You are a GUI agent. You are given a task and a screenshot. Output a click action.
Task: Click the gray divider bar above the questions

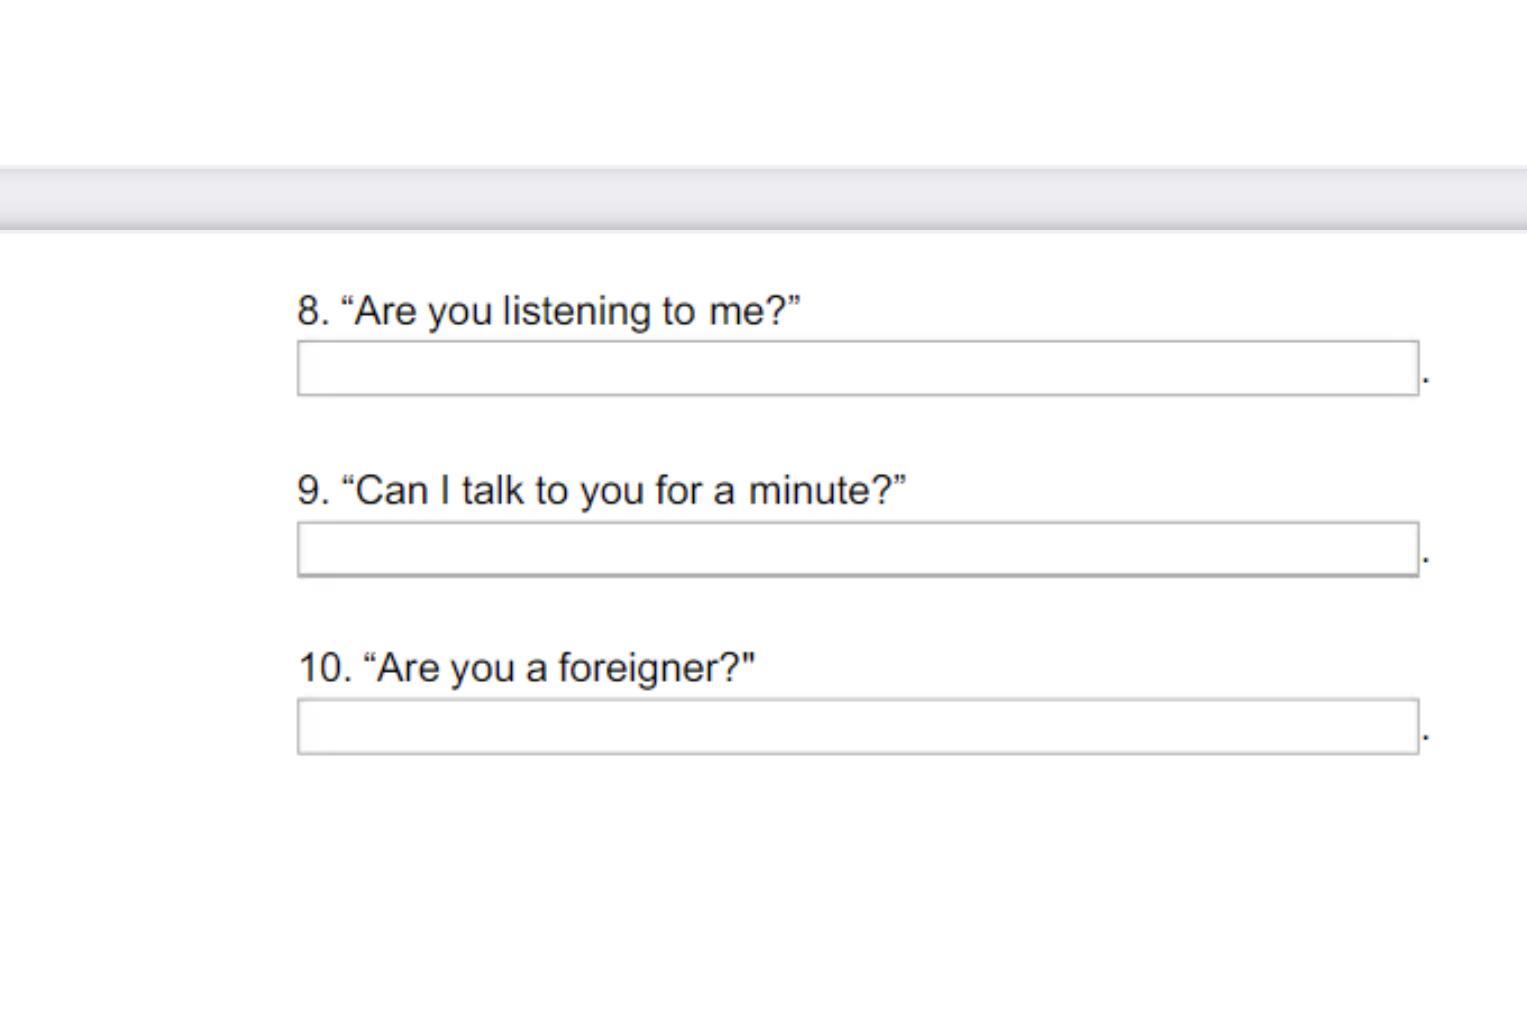point(763,199)
